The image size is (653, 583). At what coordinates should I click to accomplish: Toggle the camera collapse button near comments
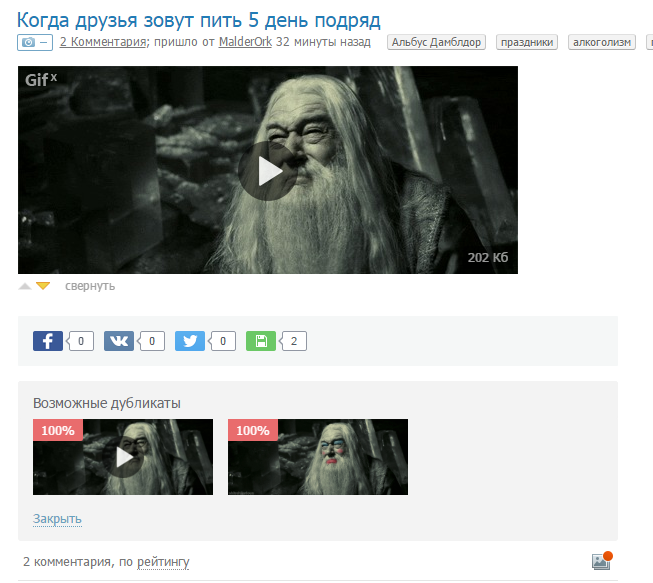pyautogui.click(x=34, y=42)
